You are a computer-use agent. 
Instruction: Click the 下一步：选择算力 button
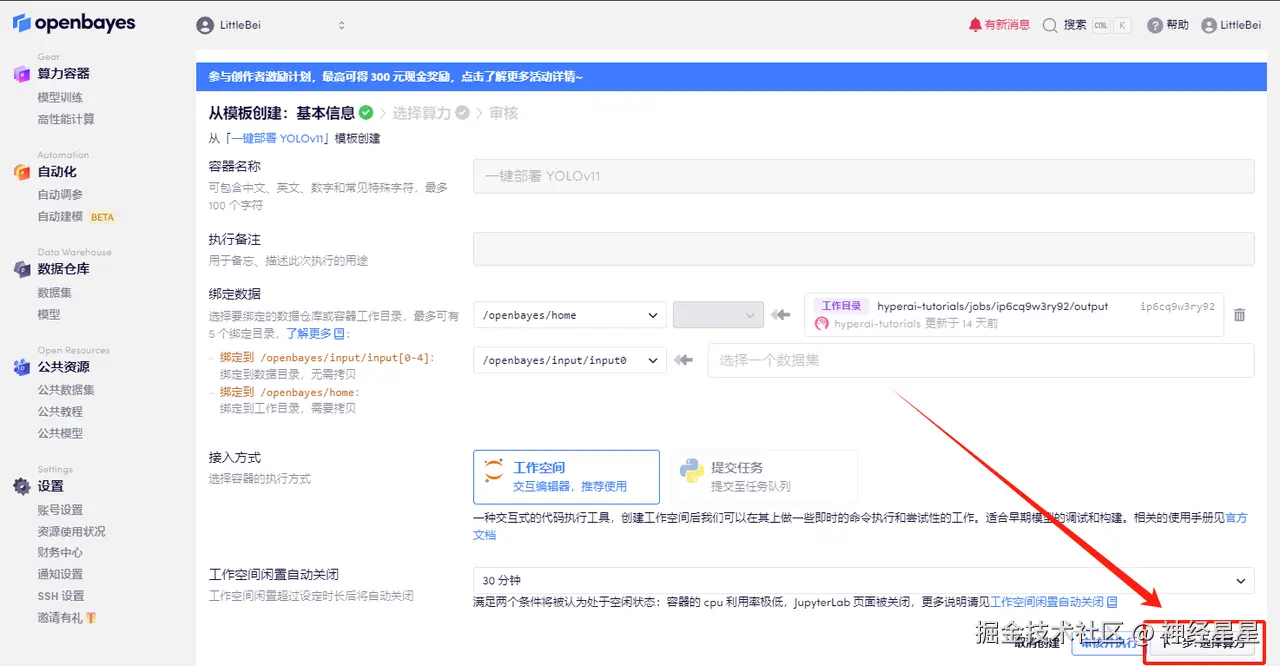1203,644
